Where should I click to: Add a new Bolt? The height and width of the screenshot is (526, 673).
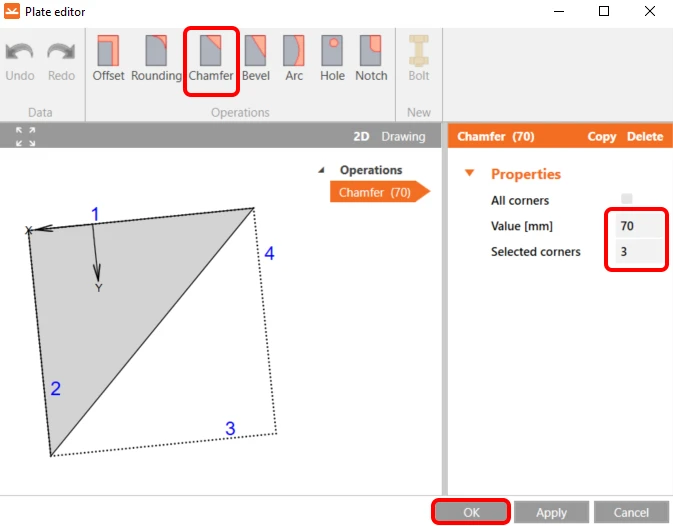418,58
